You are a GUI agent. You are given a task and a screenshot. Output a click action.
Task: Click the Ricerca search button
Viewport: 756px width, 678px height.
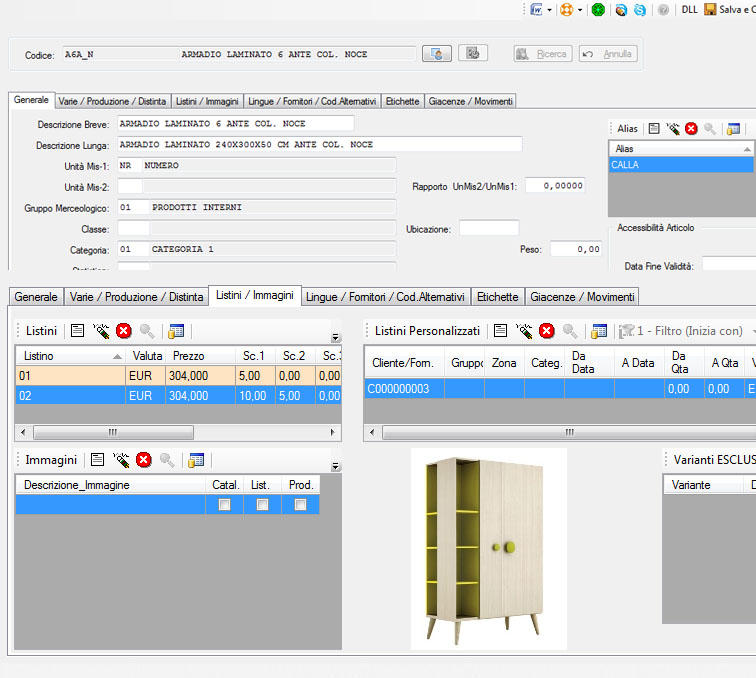tap(543, 54)
